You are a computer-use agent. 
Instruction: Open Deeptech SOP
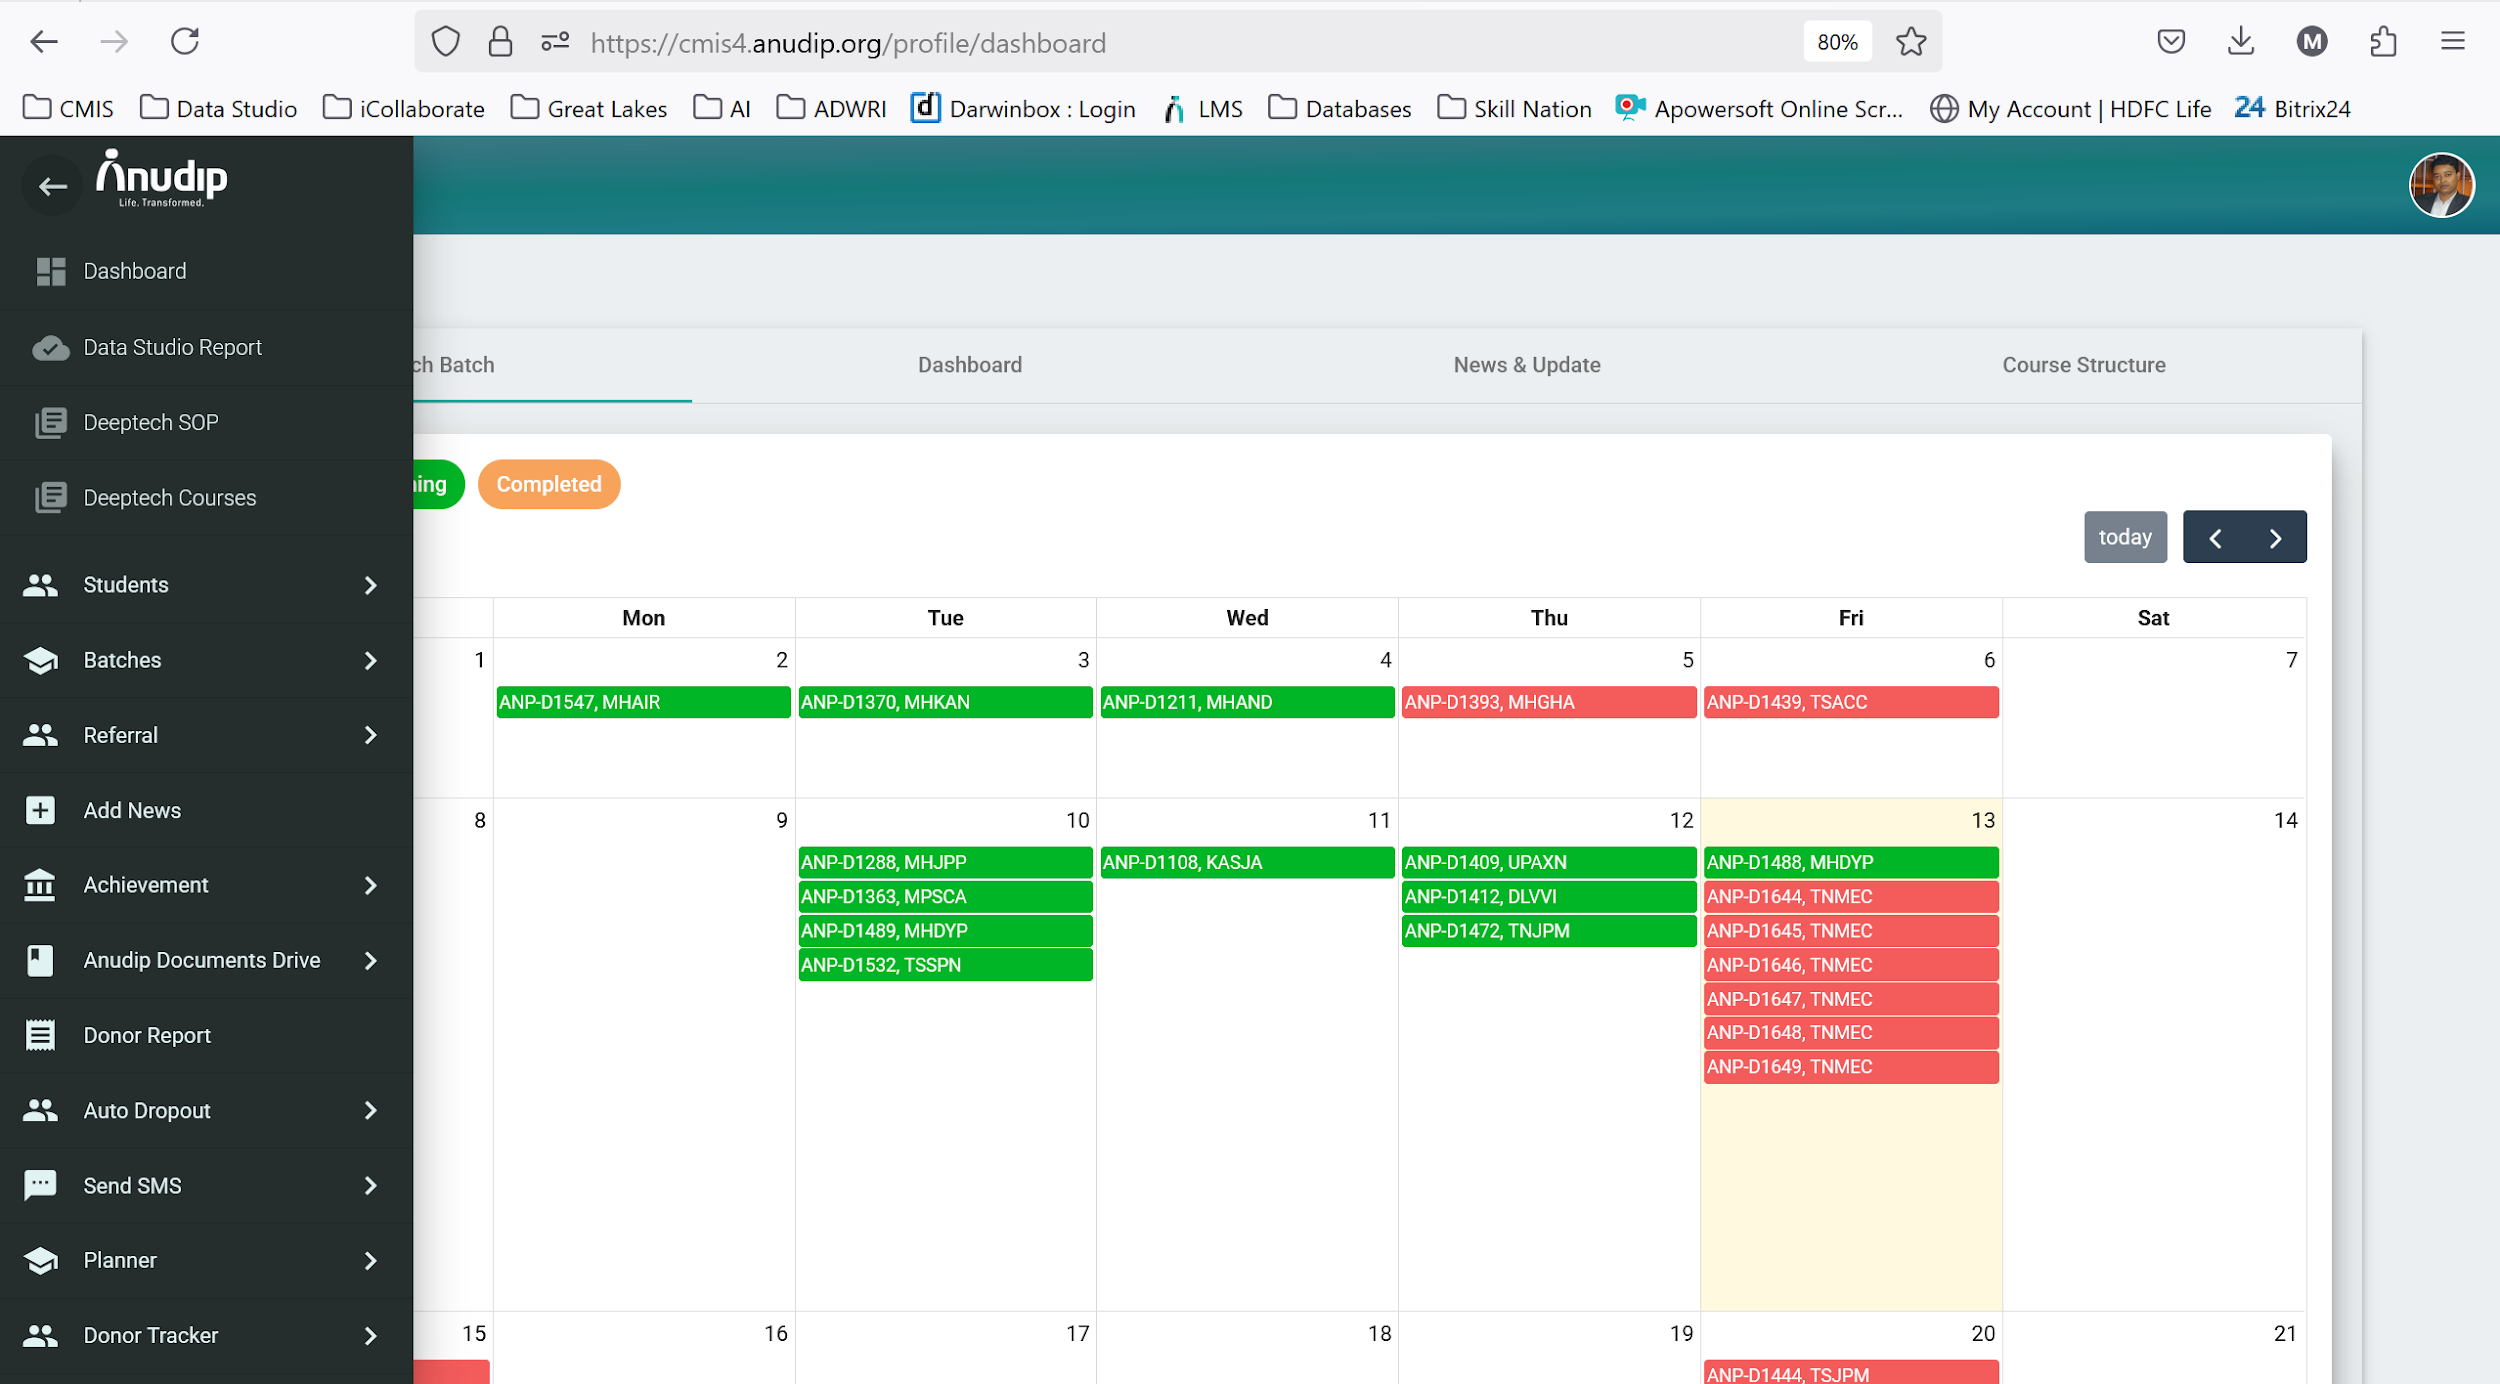(150, 422)
